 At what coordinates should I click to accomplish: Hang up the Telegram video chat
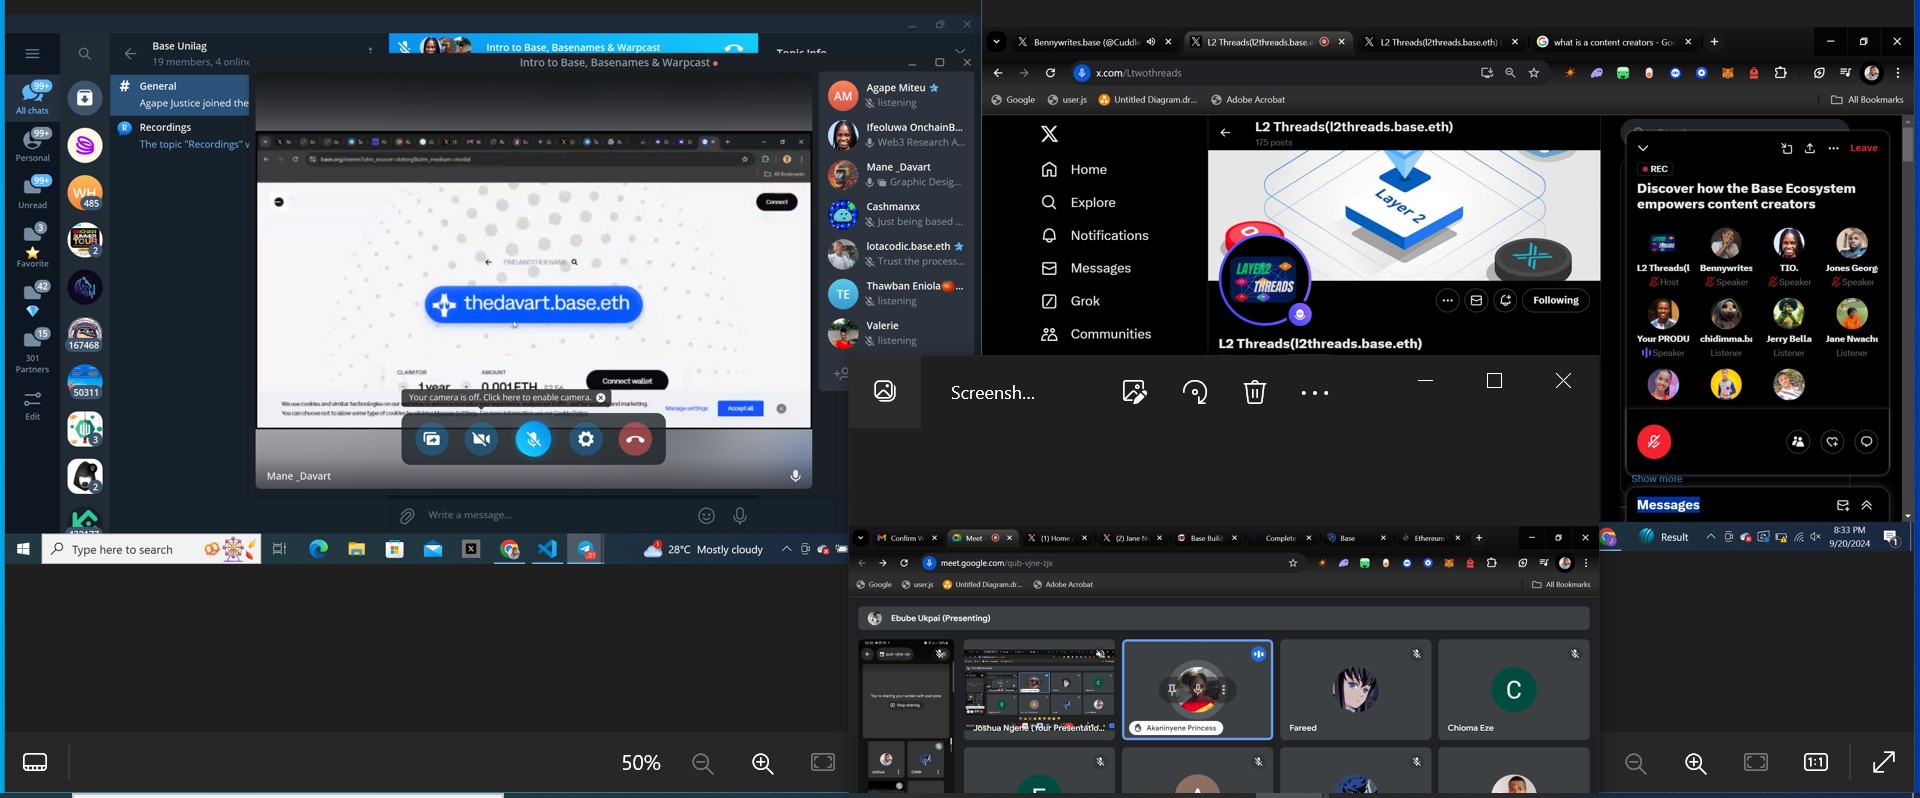click(635, 439)
